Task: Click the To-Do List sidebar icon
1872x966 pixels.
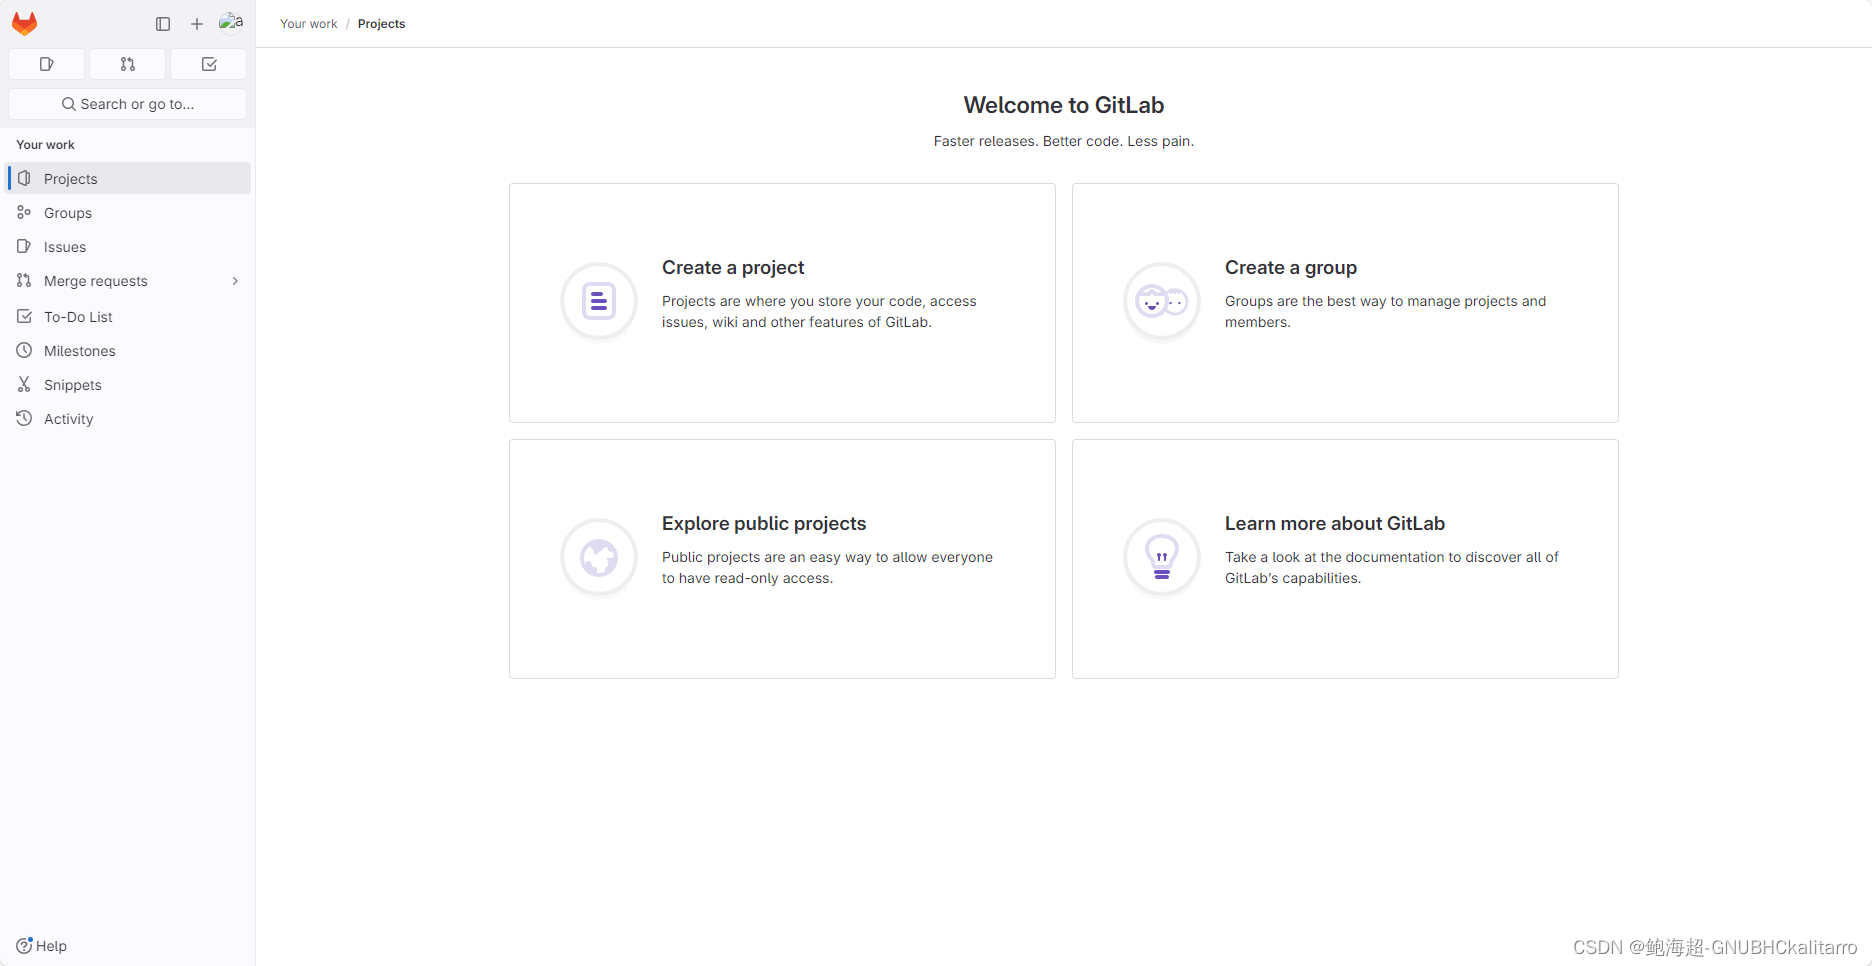Action: click(24, 316)
